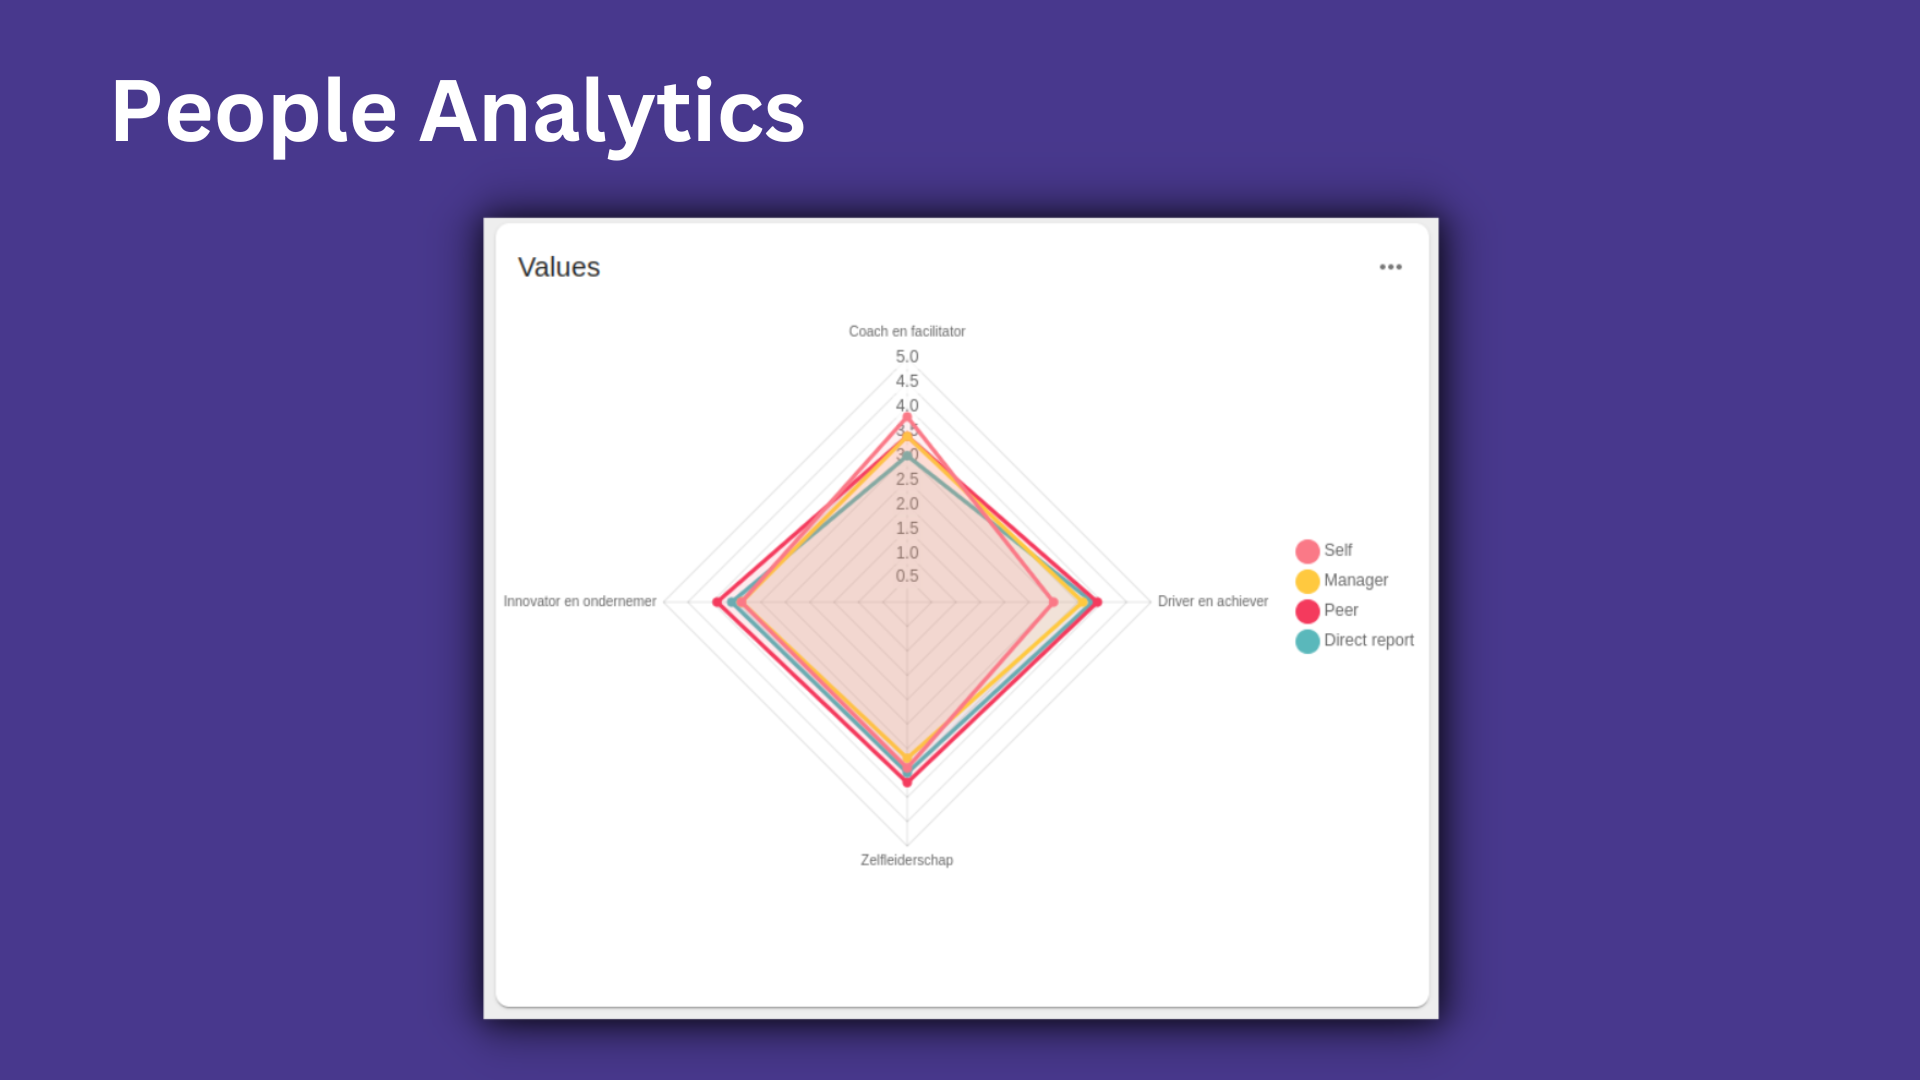Toggle the Manager series legend label
The width and height of the screenshot is (1920, 1080).
1355,580
